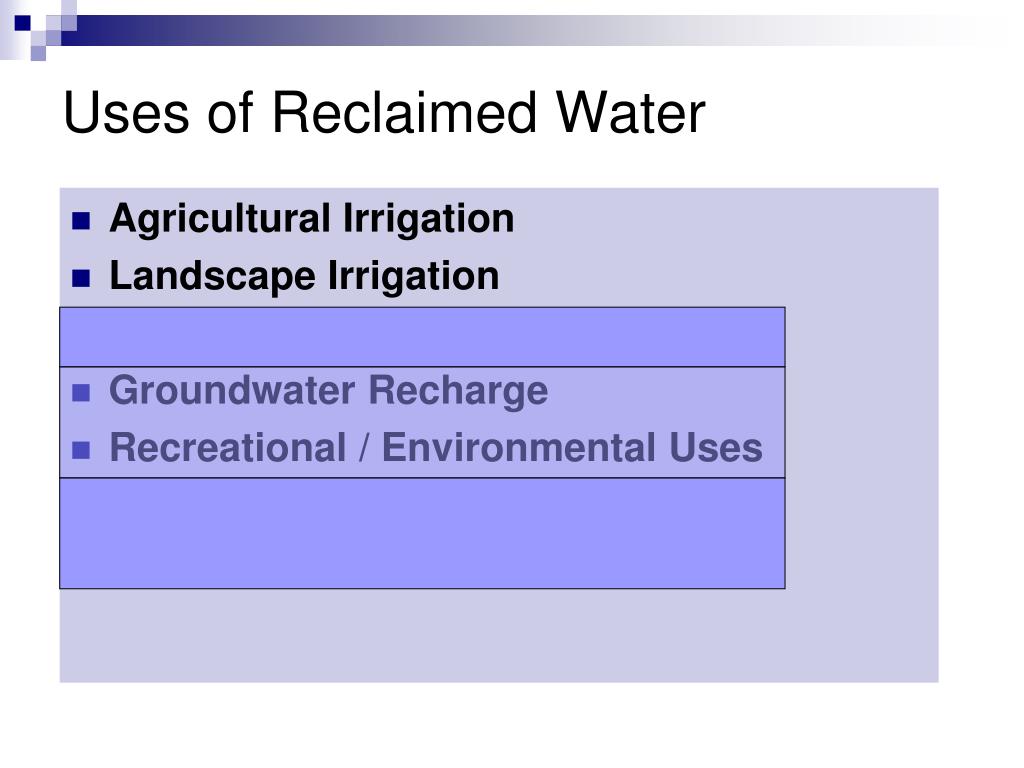Click the light purple square in the corner decoration
This screenshot has width=1024, height=768.
pyautogui.click(x=39, y=53)
